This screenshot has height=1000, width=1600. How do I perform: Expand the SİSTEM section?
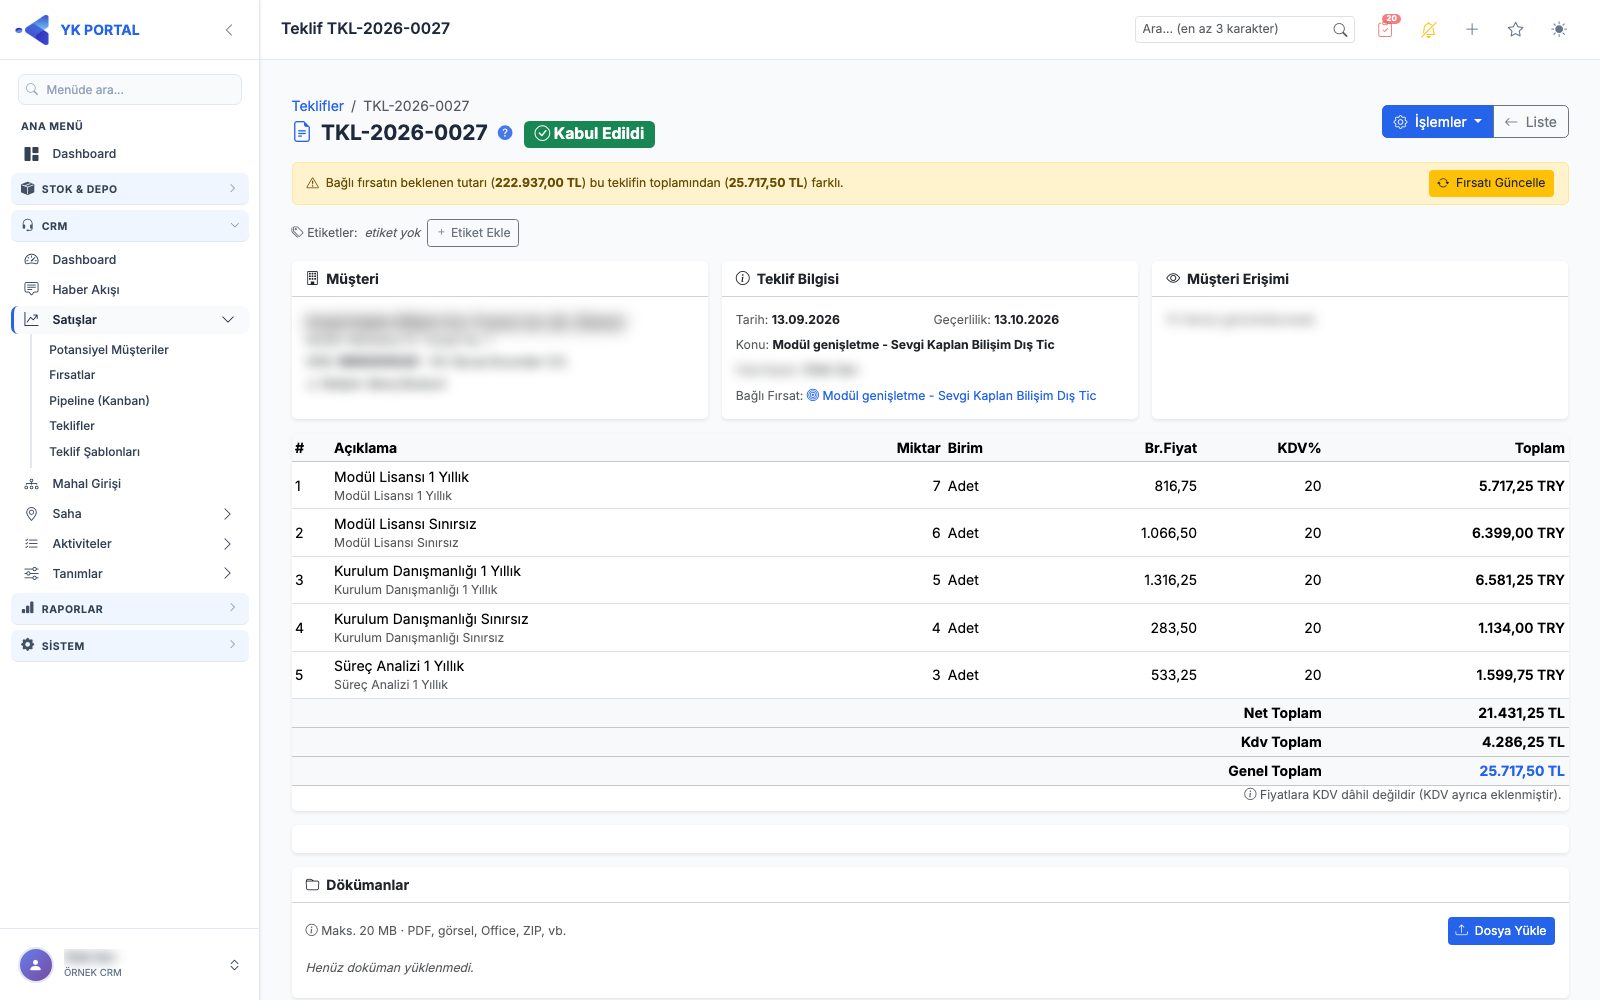(x=130, y=646)
